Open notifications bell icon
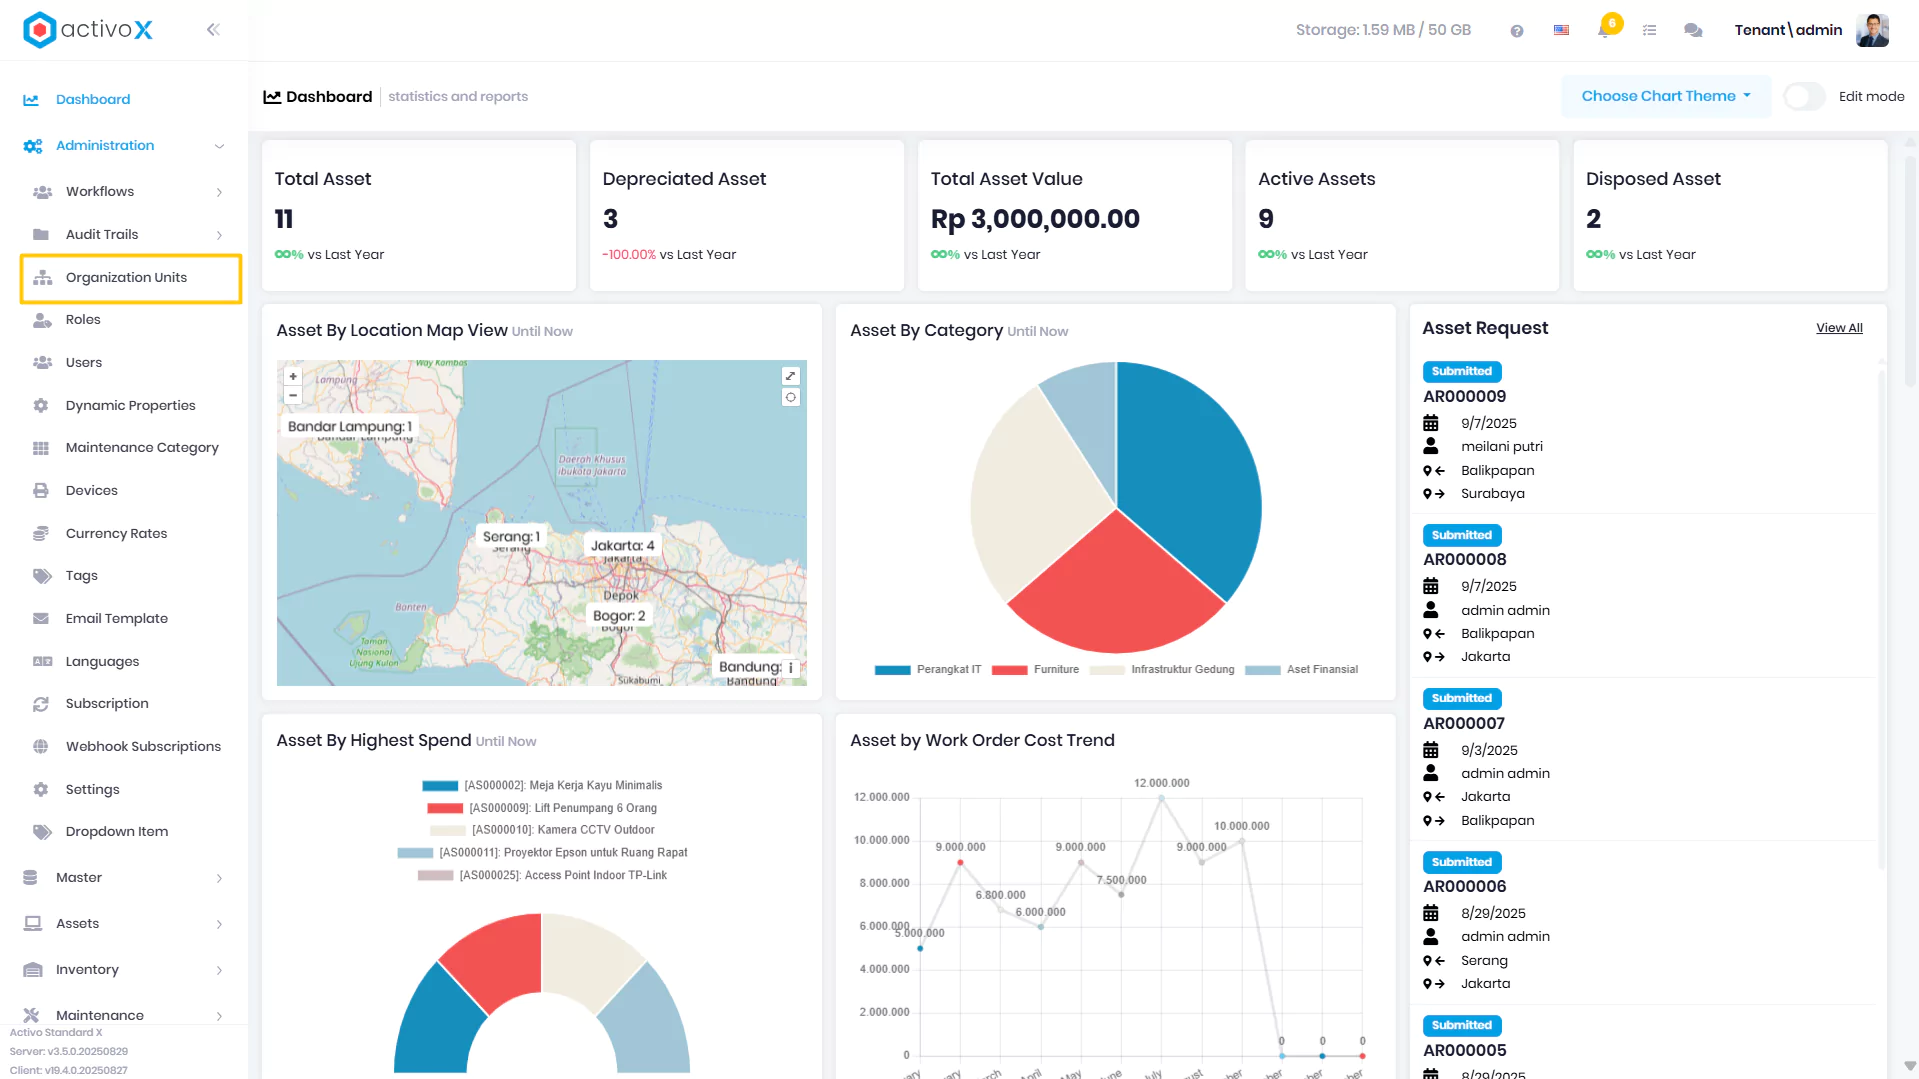The width and height of the screenshot is (1919, 1079). [1605, 30]
